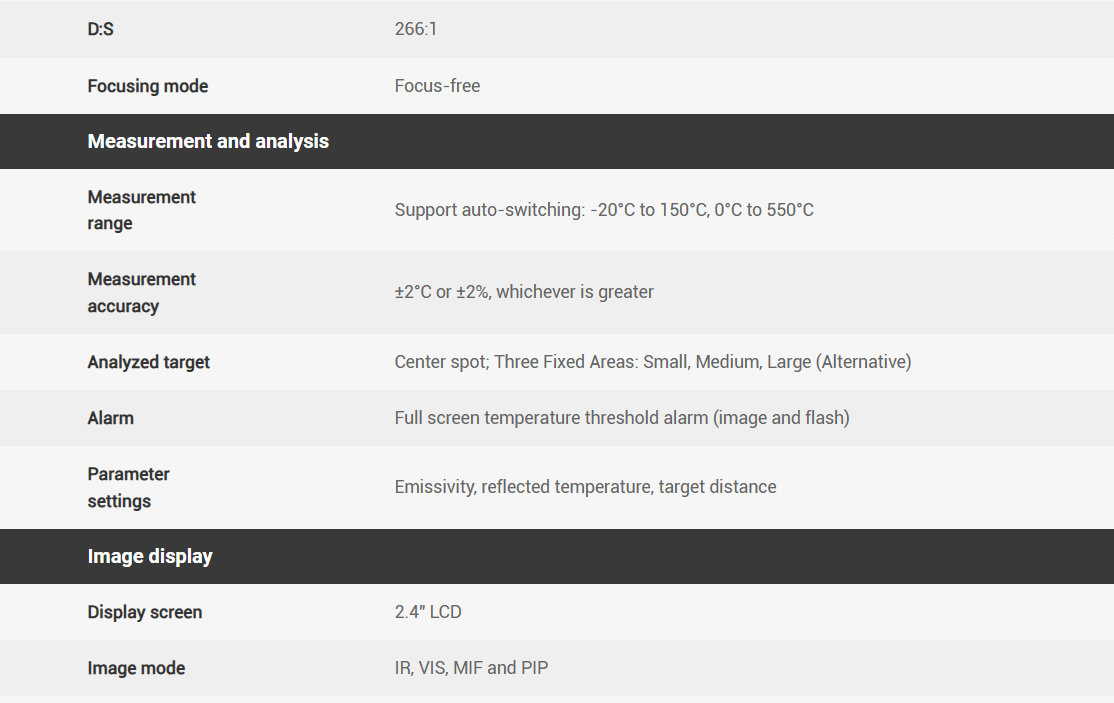Click the Measurement and analysis section header

coord(208,141)
